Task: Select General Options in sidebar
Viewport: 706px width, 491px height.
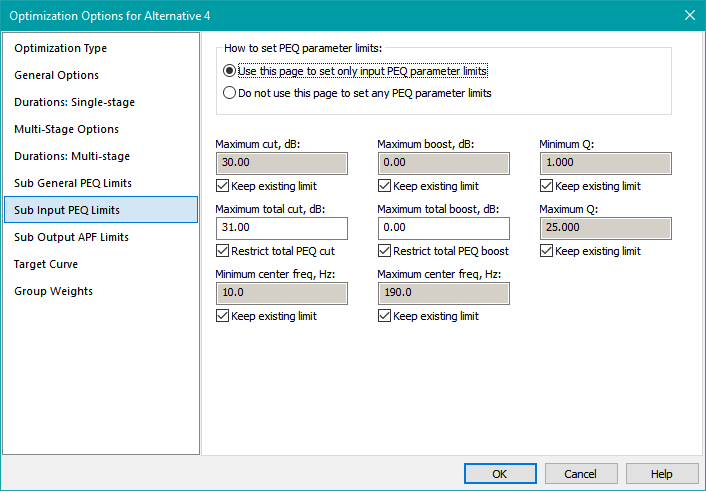Action: [101, 75]
